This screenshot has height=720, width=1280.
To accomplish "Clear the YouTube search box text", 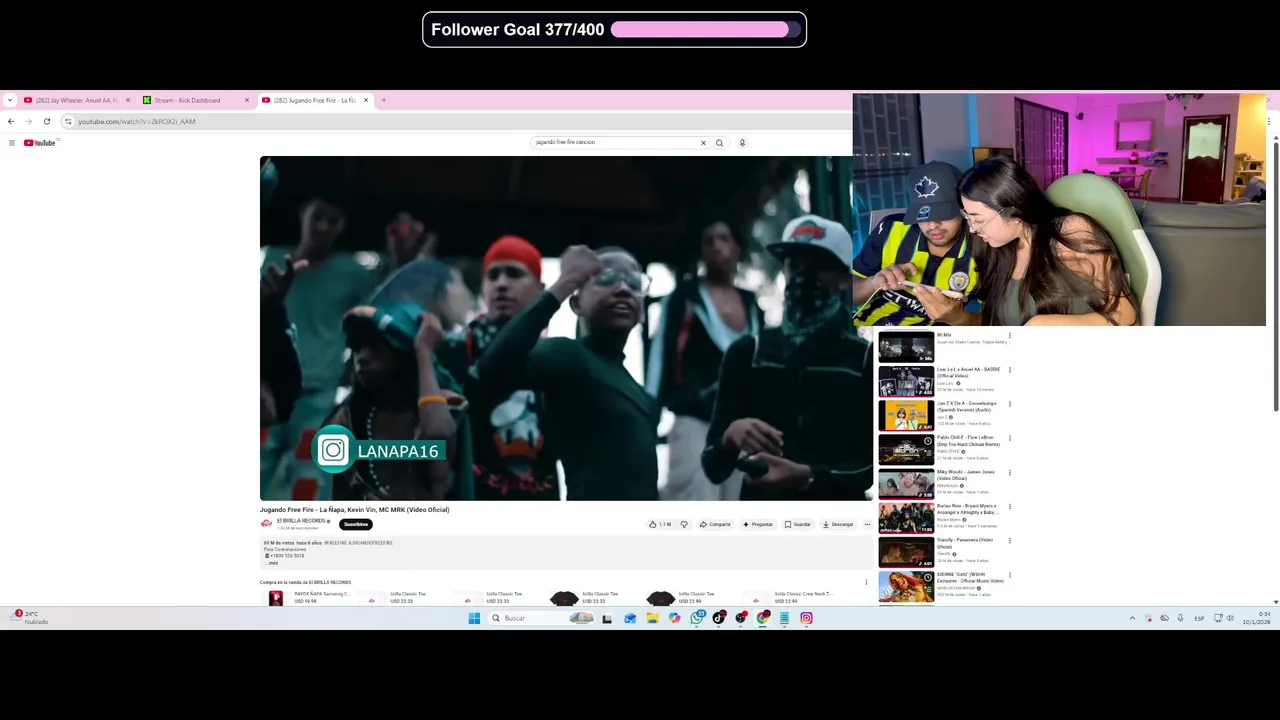I will tap(703, 142).
